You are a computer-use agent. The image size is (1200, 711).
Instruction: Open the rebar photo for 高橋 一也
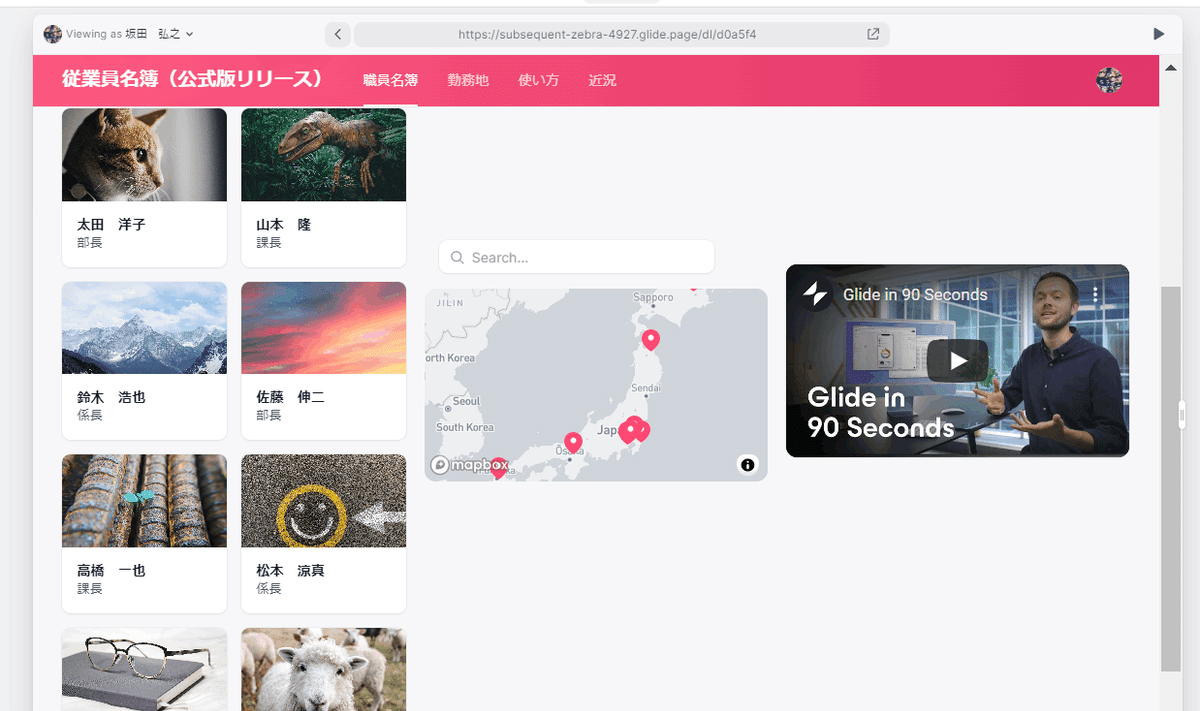(144, 501)
